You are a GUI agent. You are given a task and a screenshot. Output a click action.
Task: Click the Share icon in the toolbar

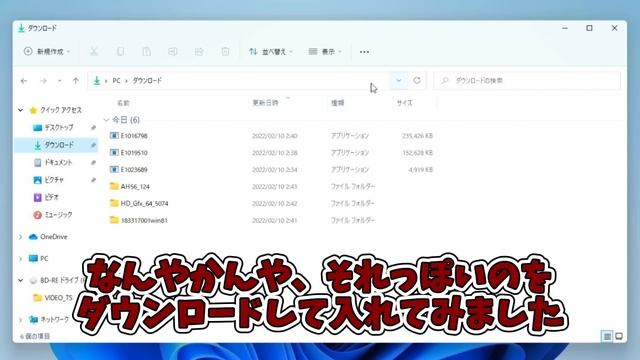point(199,51)
